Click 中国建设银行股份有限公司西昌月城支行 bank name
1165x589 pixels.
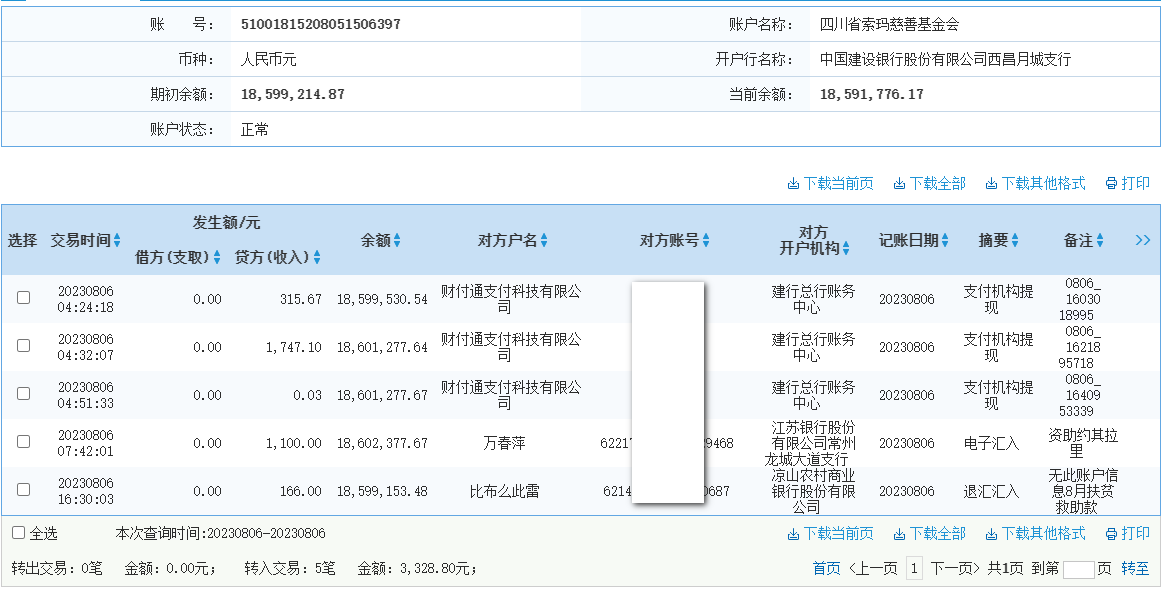[945, 59]
